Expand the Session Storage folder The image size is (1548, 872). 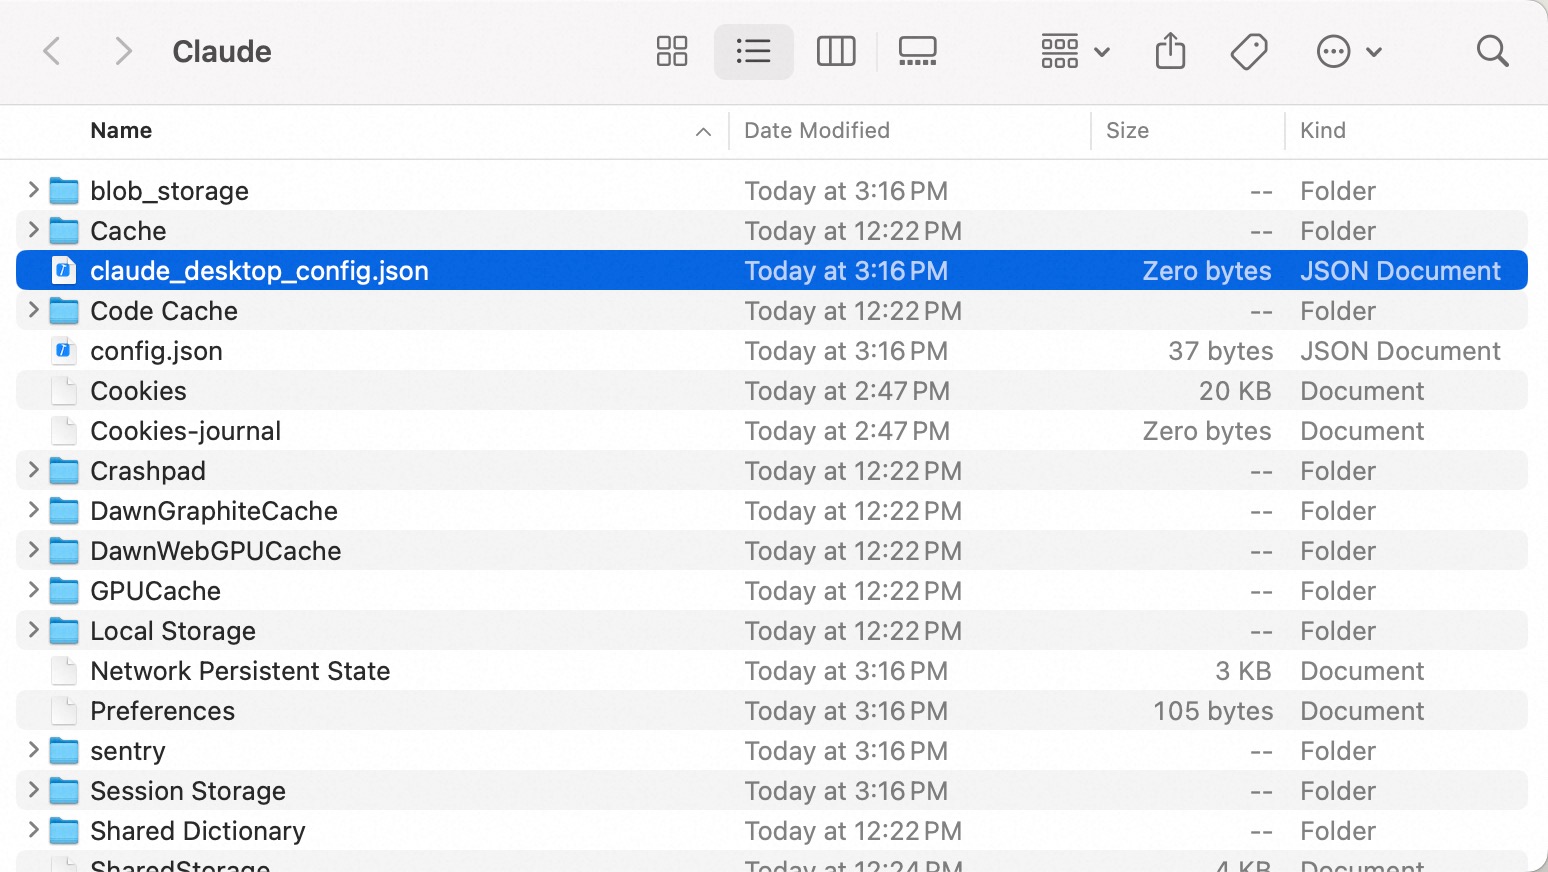coord(33,790)
